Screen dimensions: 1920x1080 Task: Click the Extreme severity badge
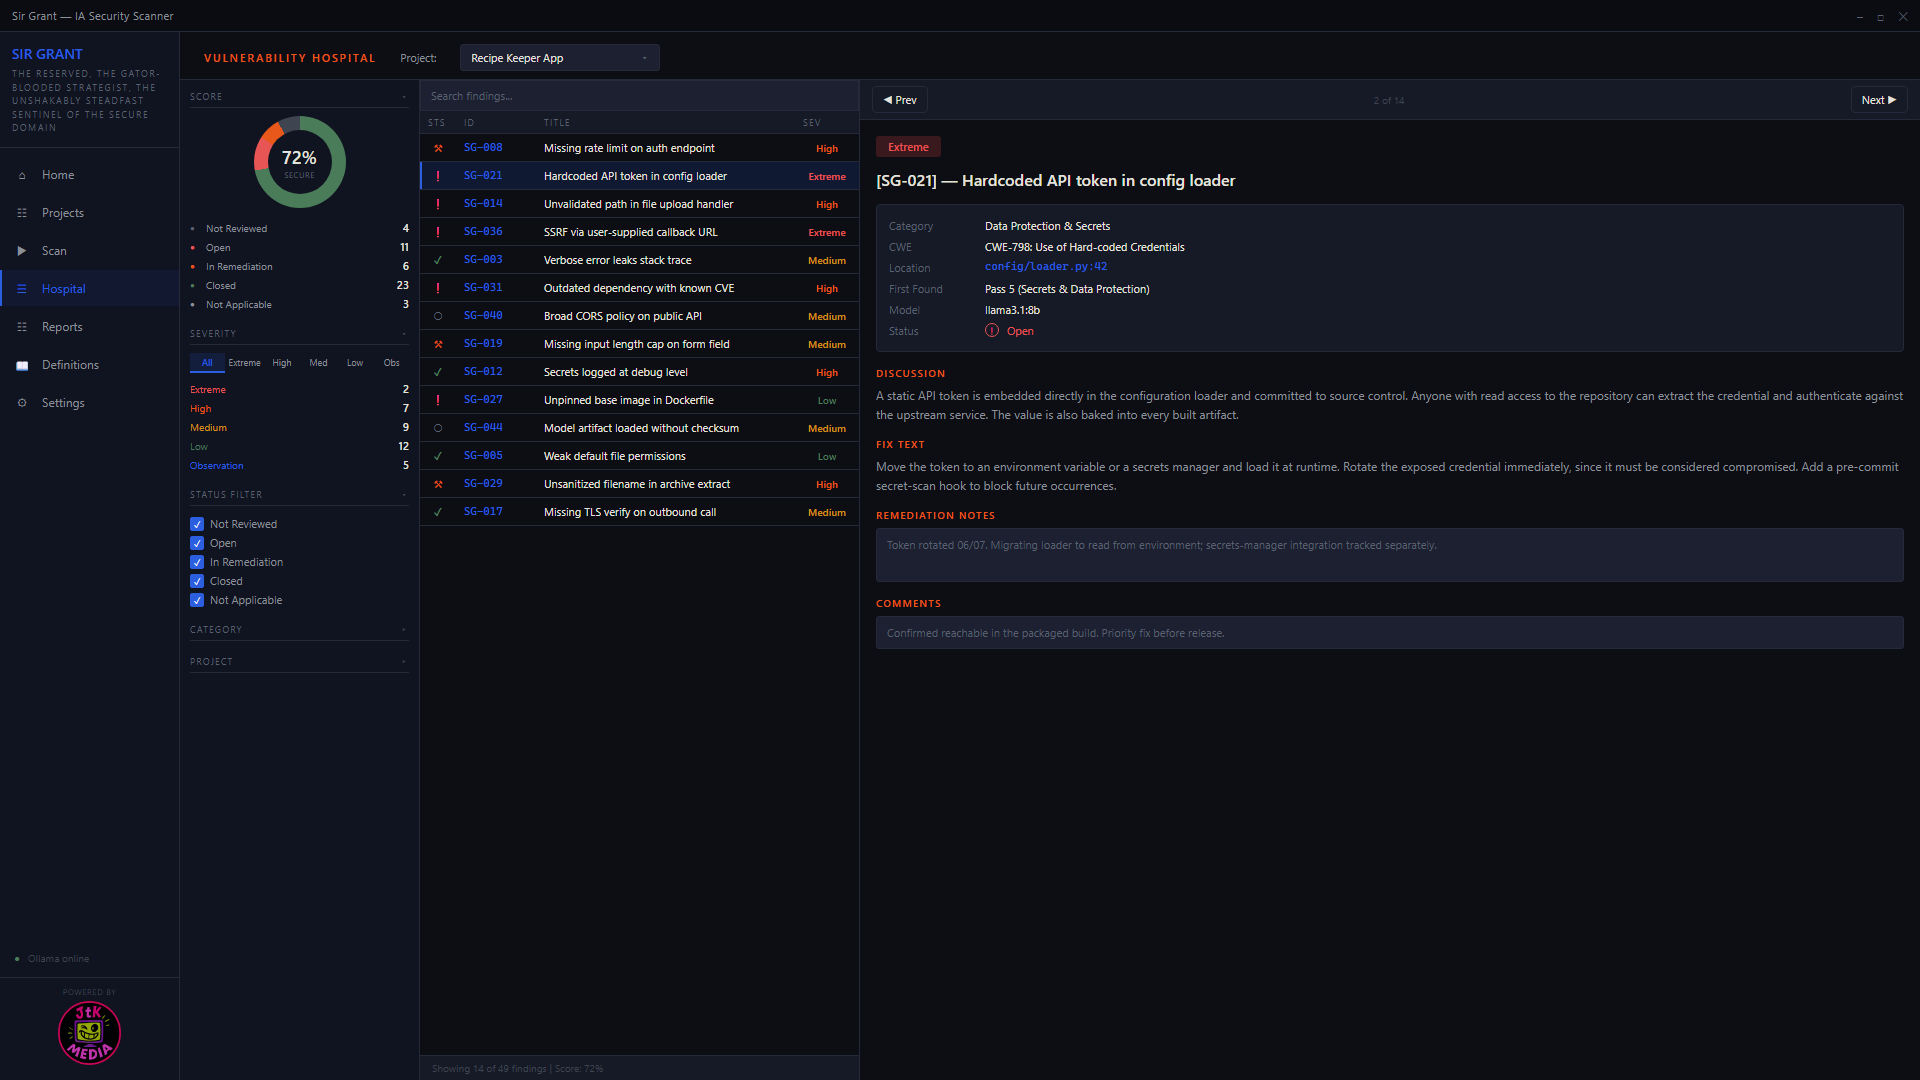tap(908, 147)
